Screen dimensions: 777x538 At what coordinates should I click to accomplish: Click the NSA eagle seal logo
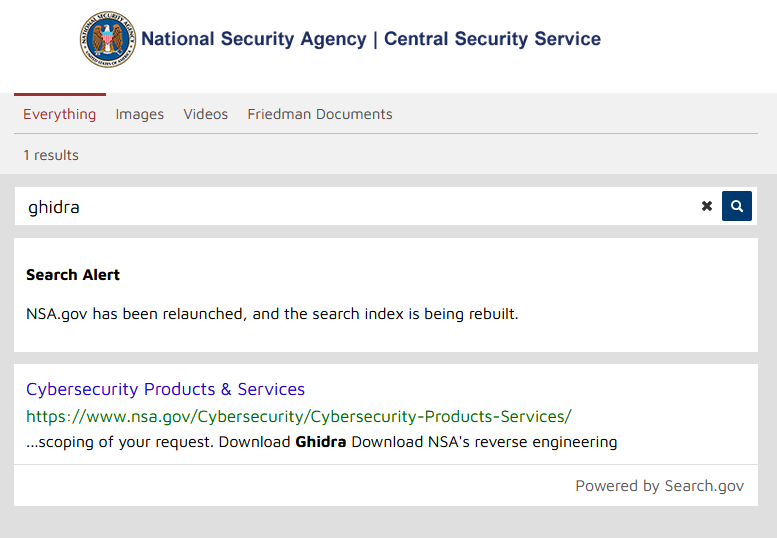tap(108, 39)
